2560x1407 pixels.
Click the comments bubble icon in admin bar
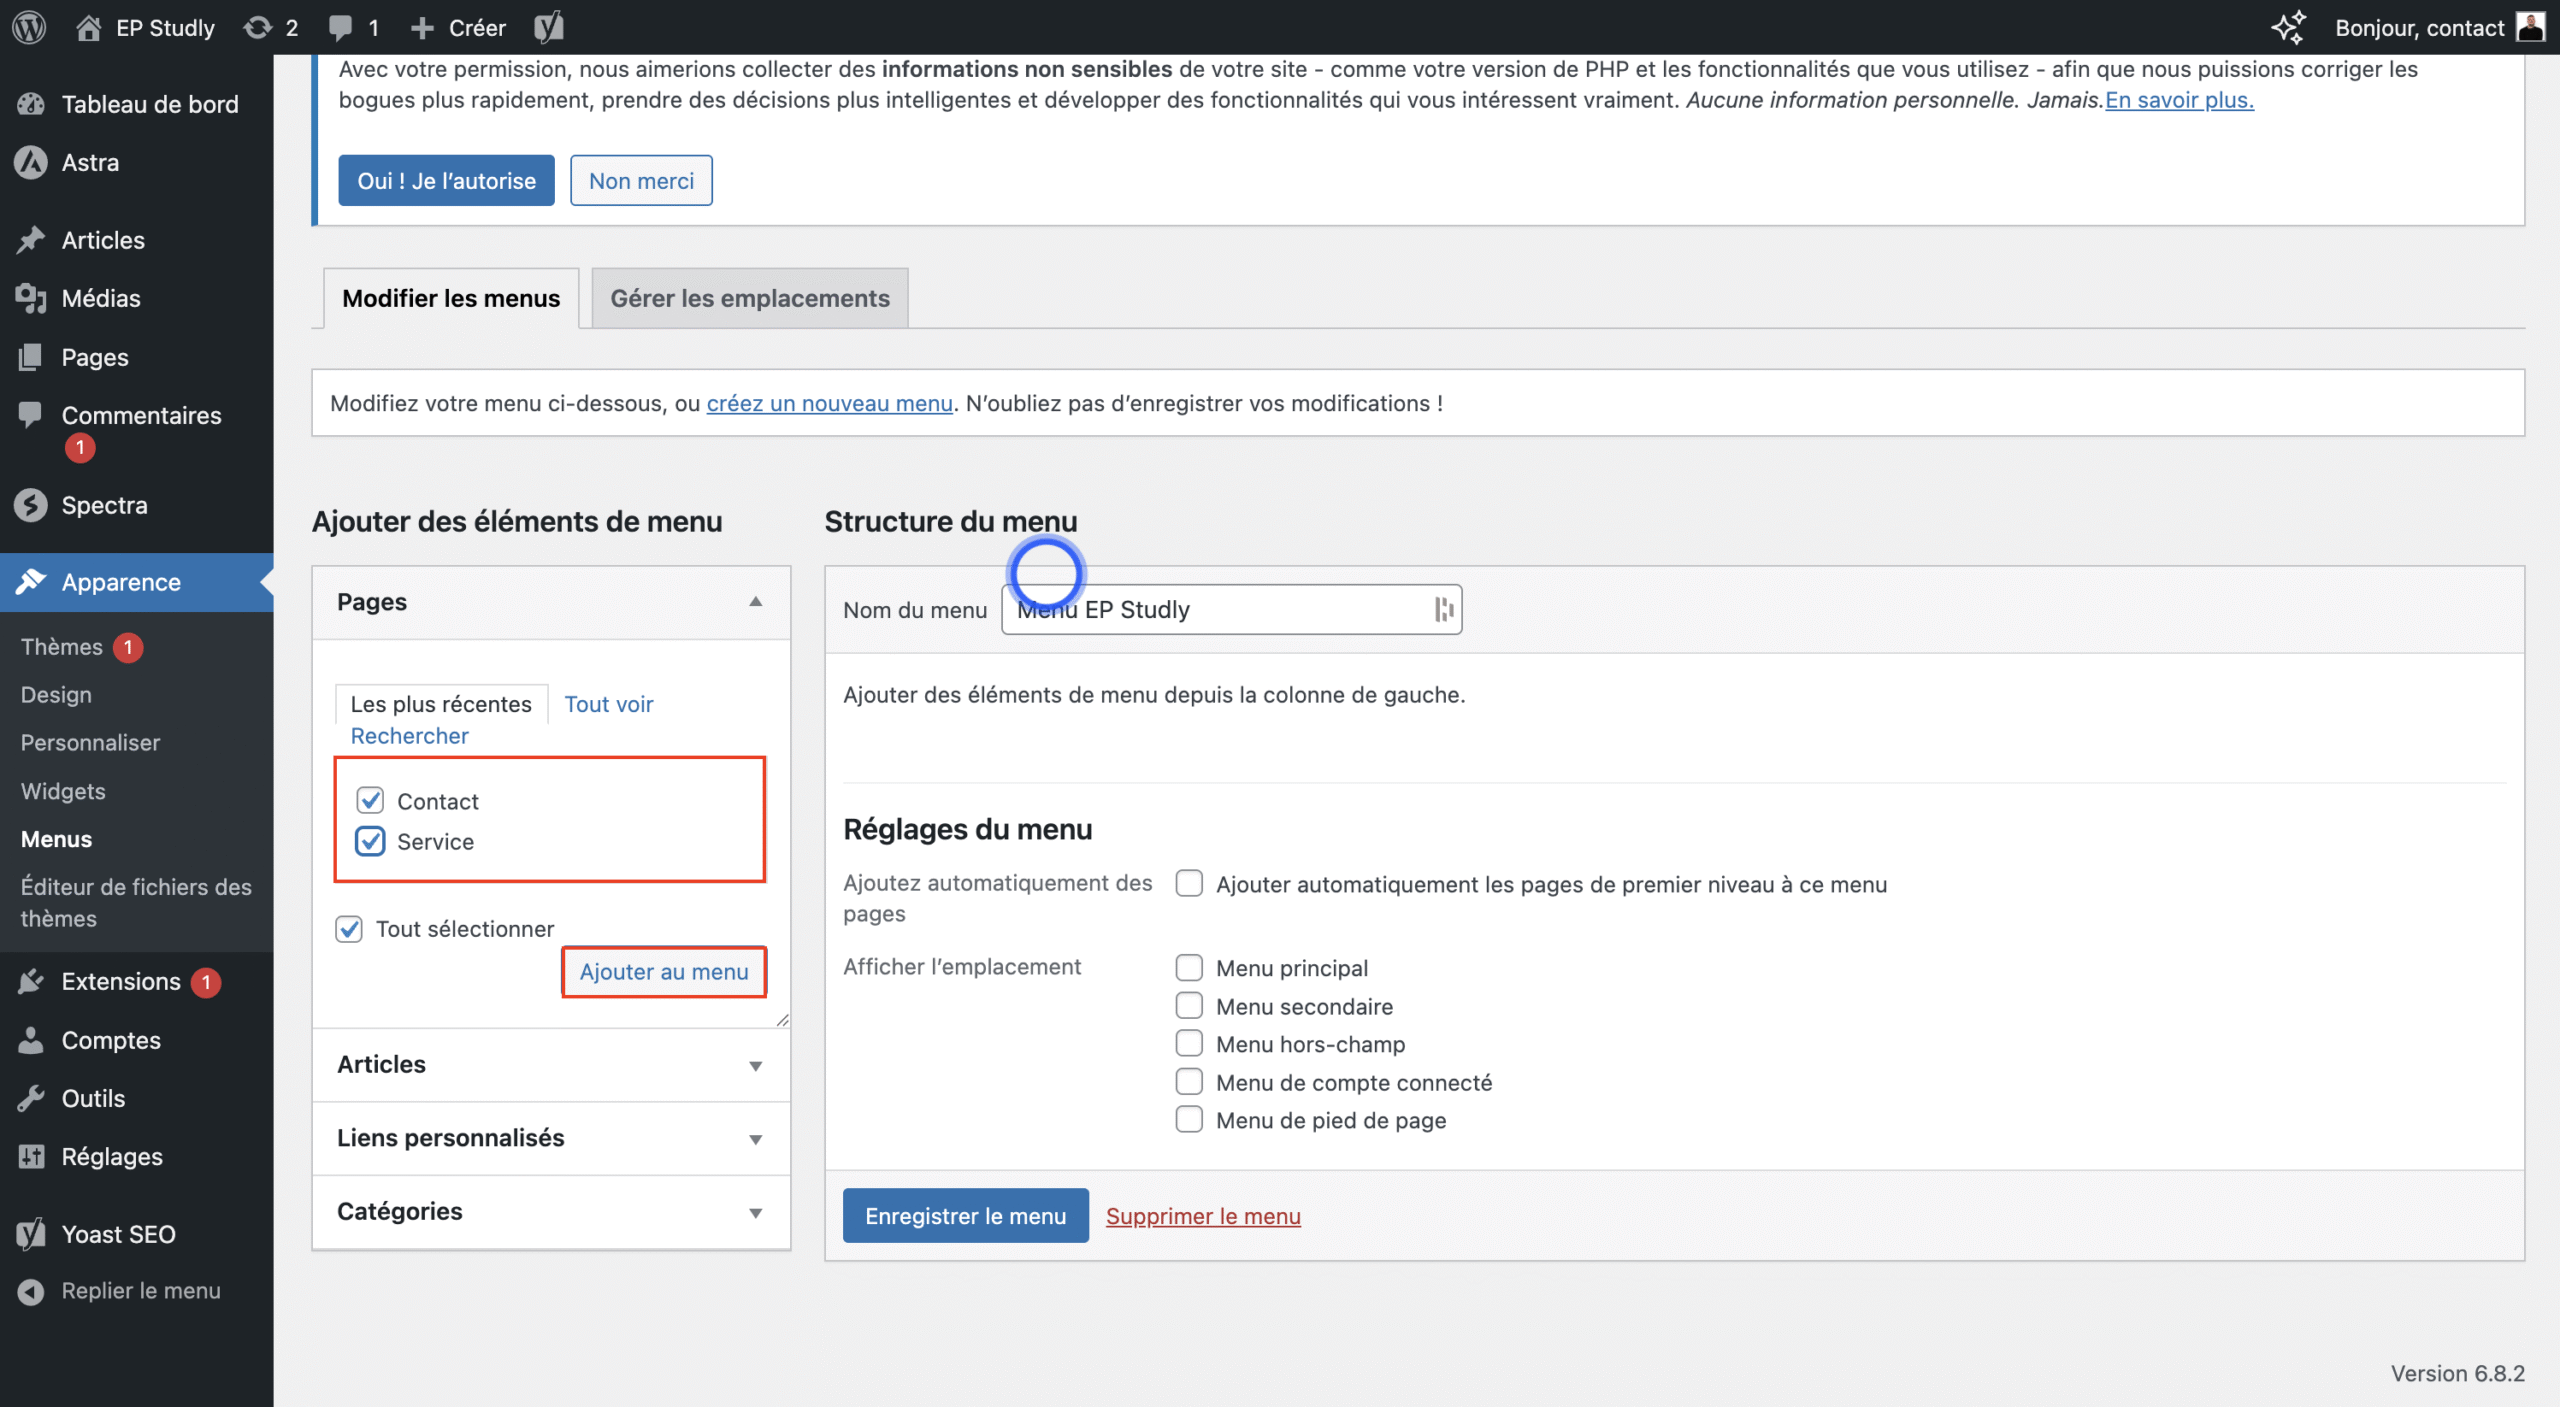click(341, 27)
